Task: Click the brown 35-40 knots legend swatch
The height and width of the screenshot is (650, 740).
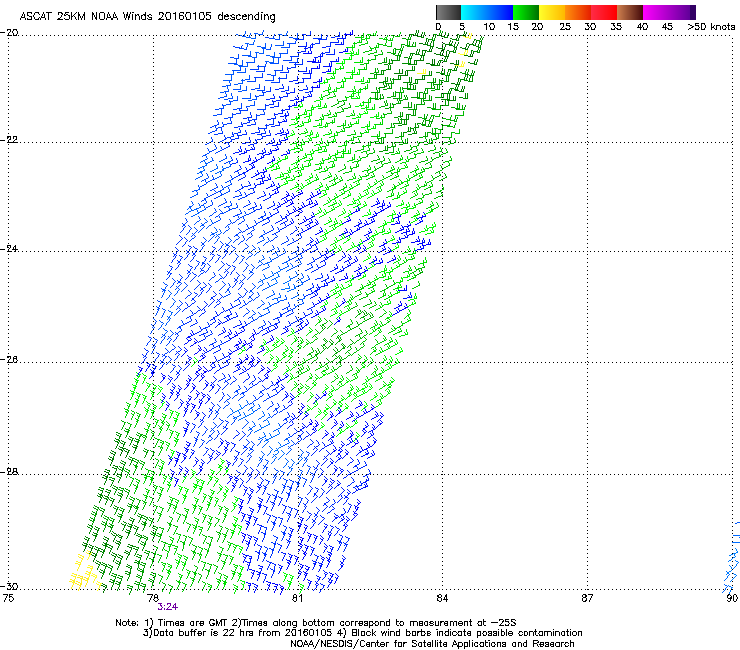Action: (x=630, y=12)
